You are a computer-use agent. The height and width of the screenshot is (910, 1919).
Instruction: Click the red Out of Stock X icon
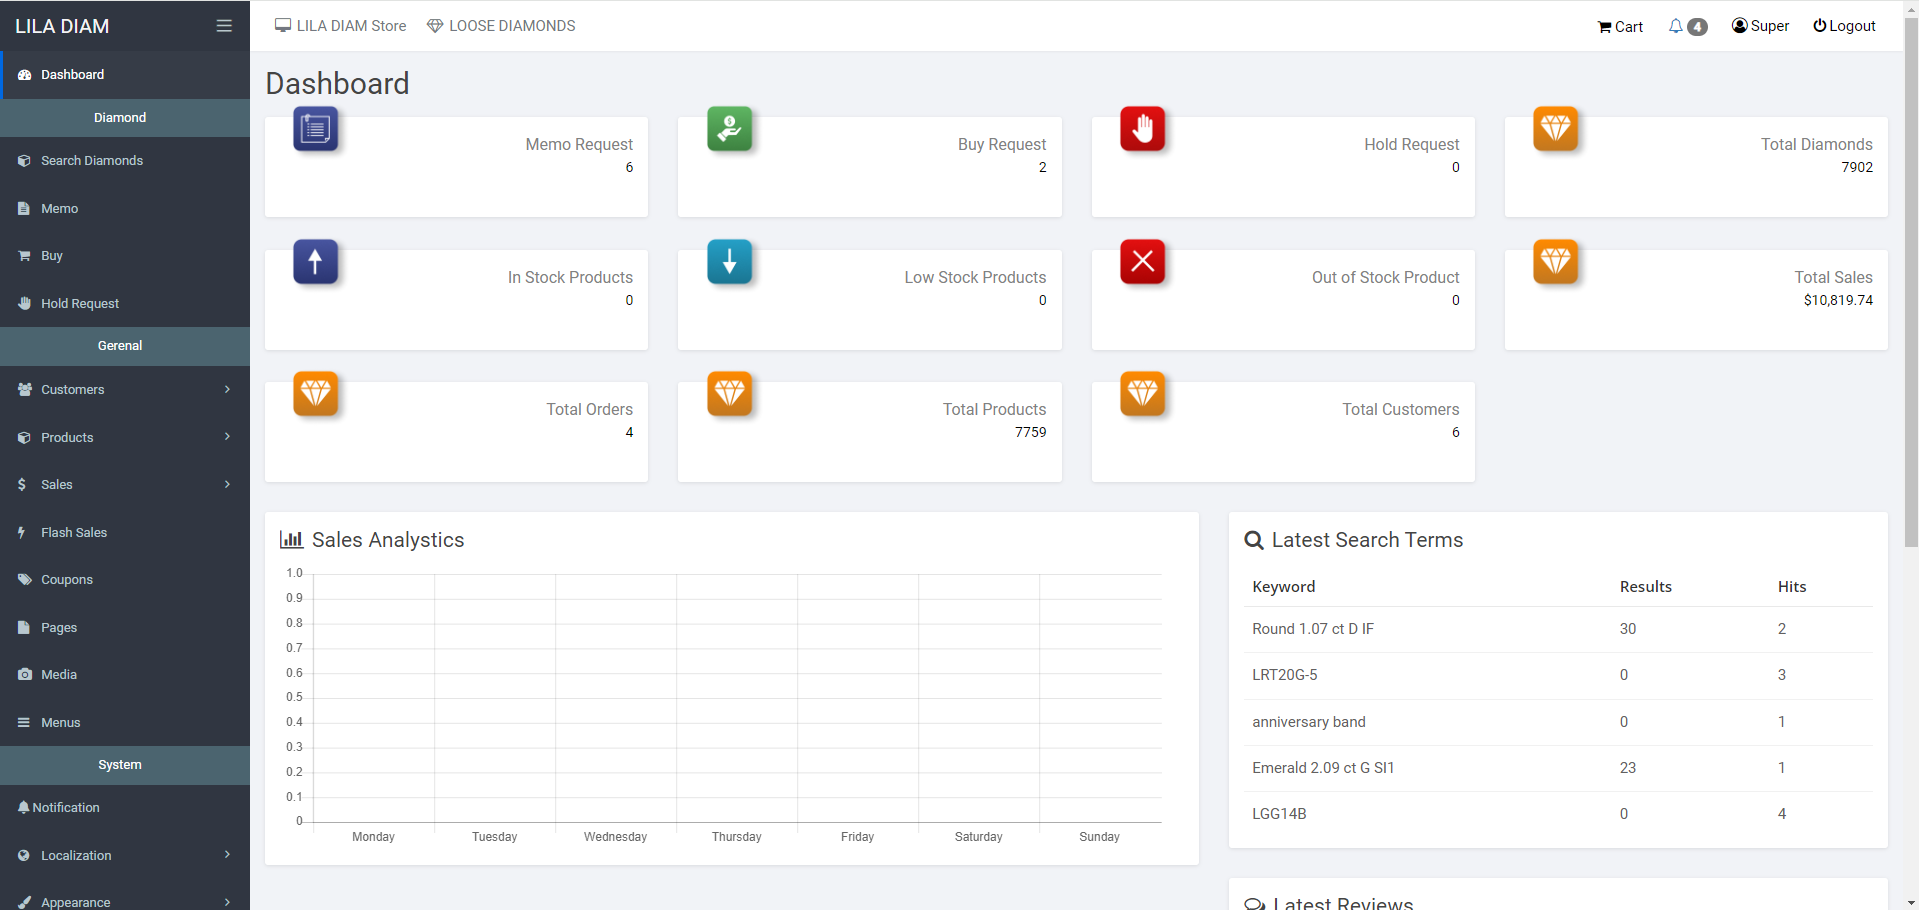pyautogui.click(x=1143, y=262)
